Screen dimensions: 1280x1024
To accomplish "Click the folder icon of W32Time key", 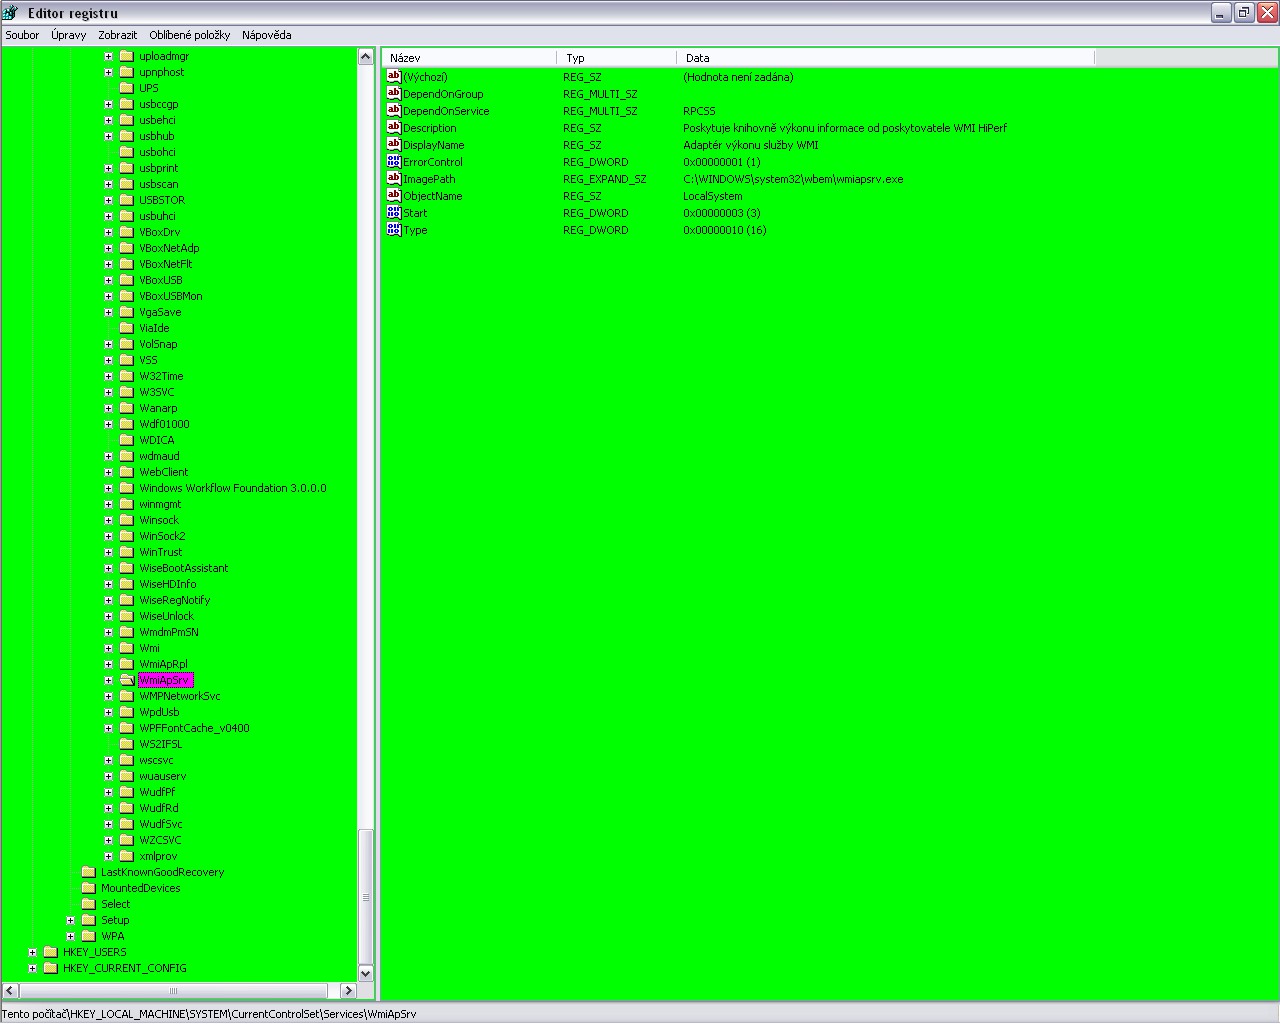I will tap(127, 376).
